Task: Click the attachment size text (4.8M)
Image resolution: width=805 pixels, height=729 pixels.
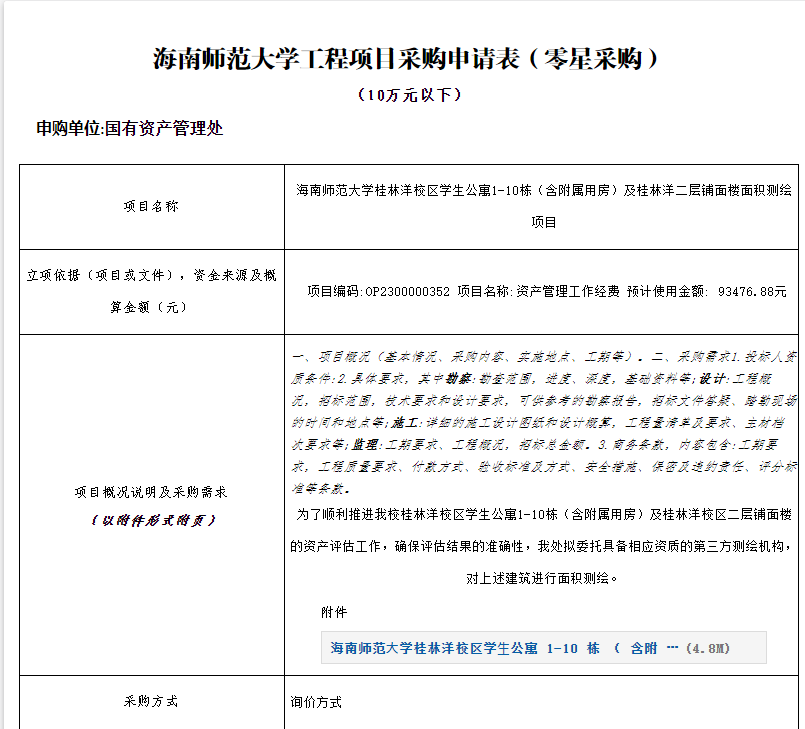Action: [707, 648]
